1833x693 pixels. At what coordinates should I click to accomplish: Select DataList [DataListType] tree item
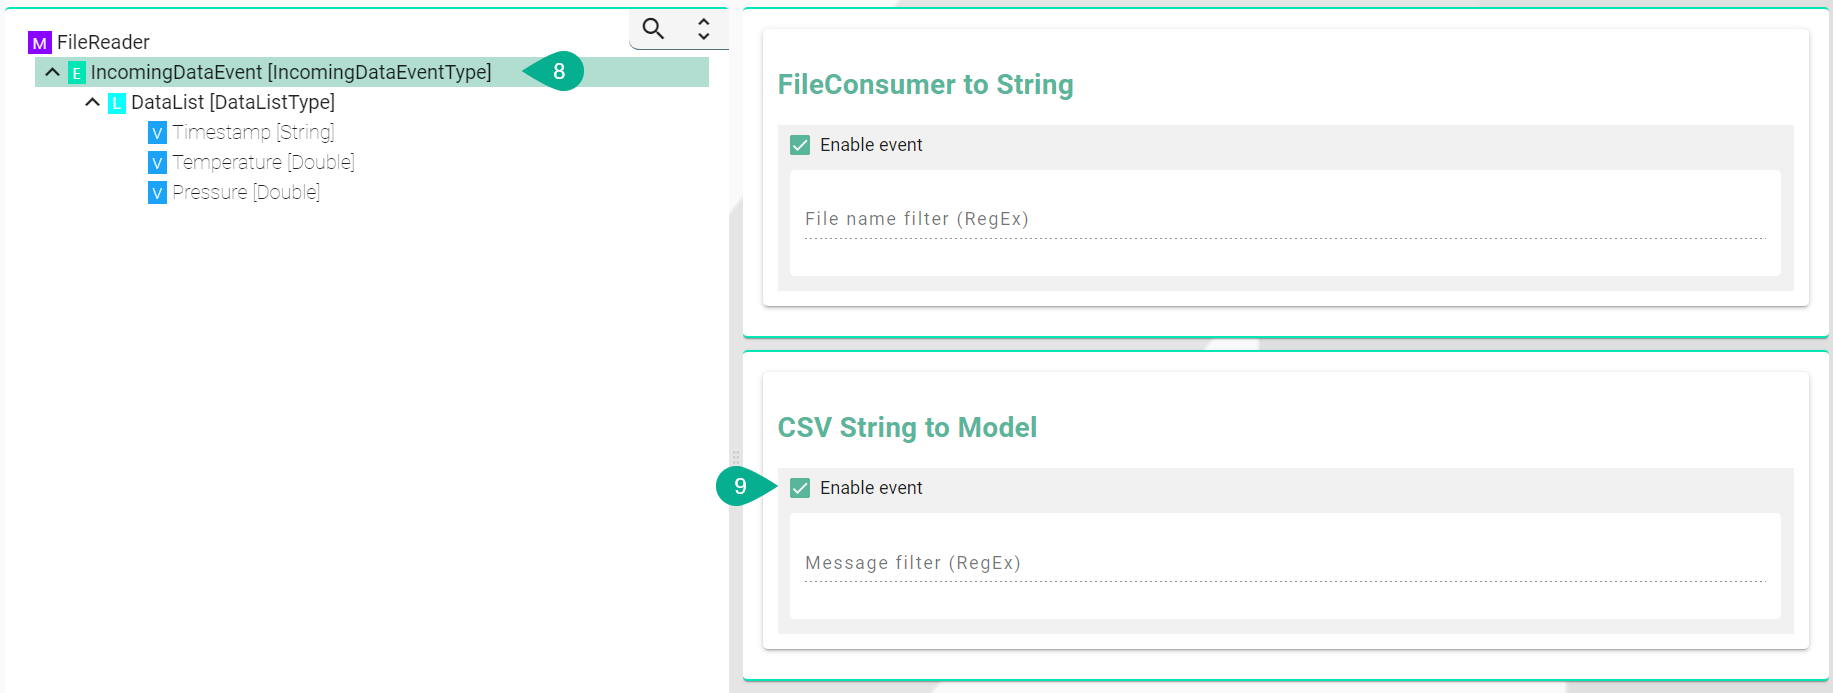[233, 102]
